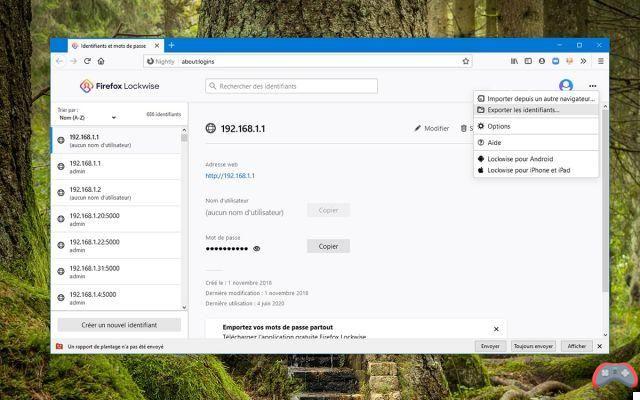Reload the about:logins page
Screen dimensions: 640x400
click(87, 61)
